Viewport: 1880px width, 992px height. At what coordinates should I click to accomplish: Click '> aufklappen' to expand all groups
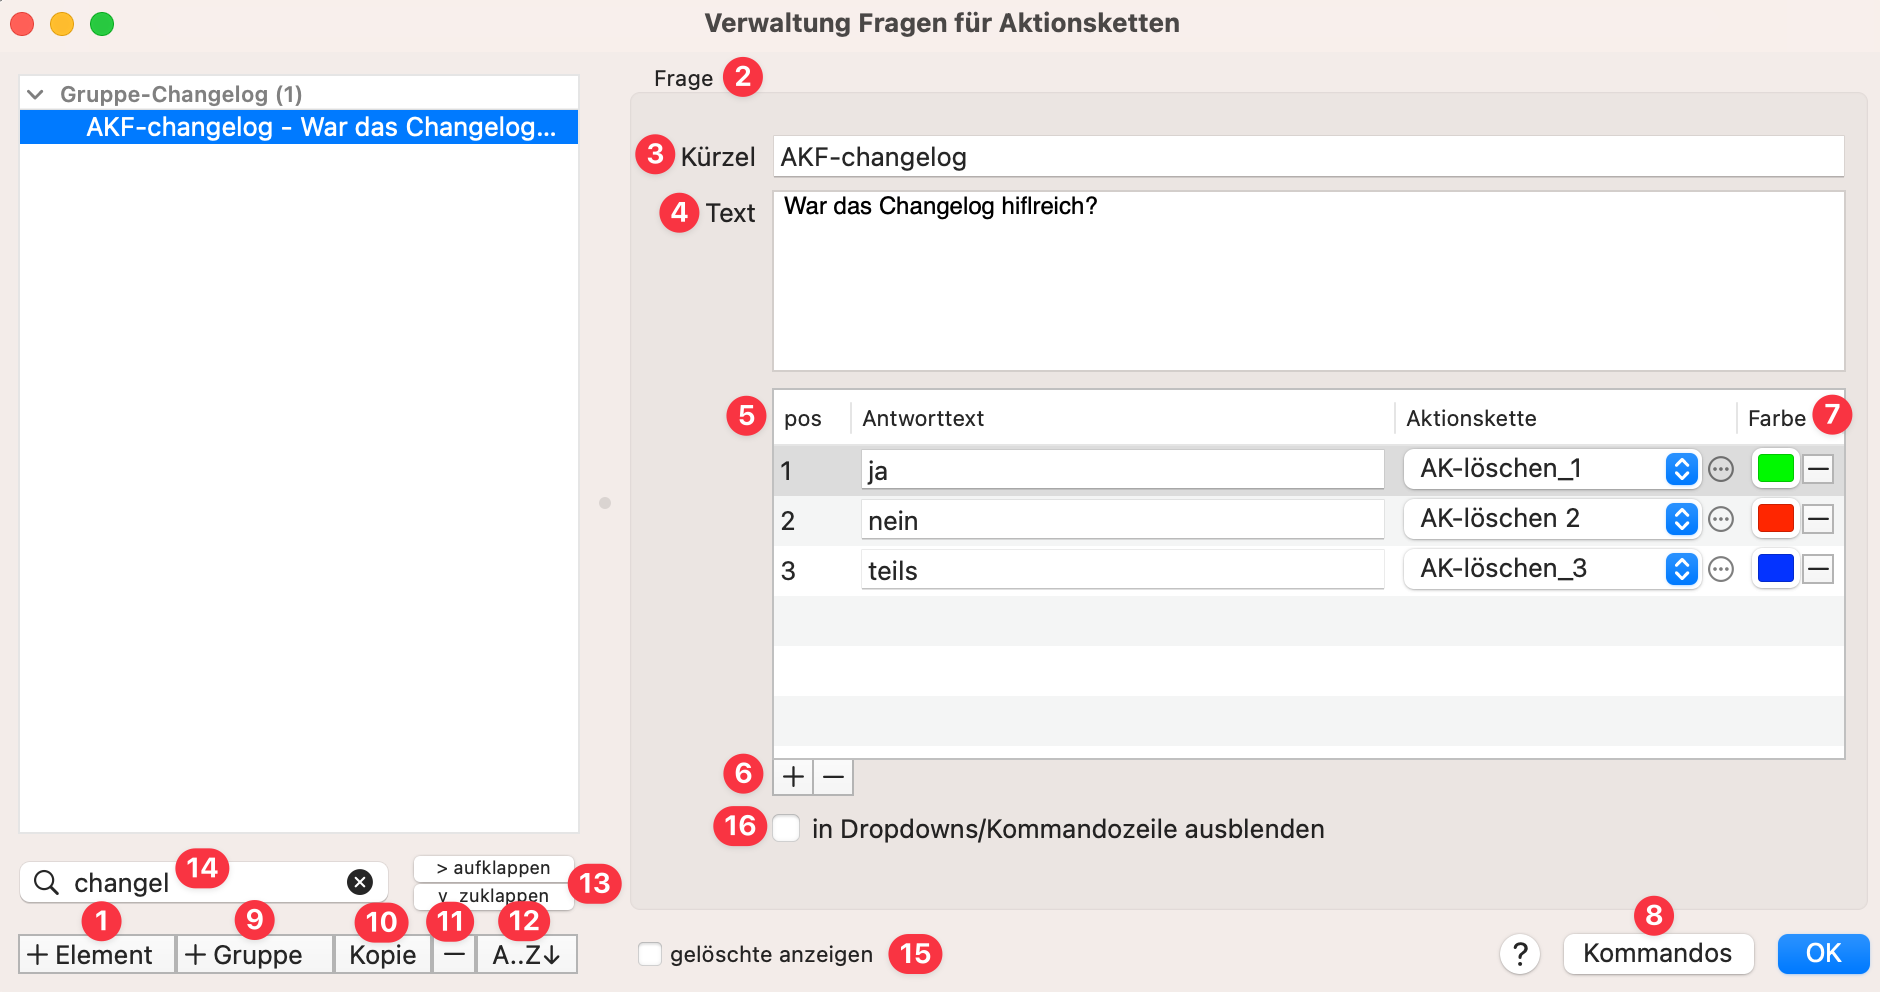tap(494, 868)
